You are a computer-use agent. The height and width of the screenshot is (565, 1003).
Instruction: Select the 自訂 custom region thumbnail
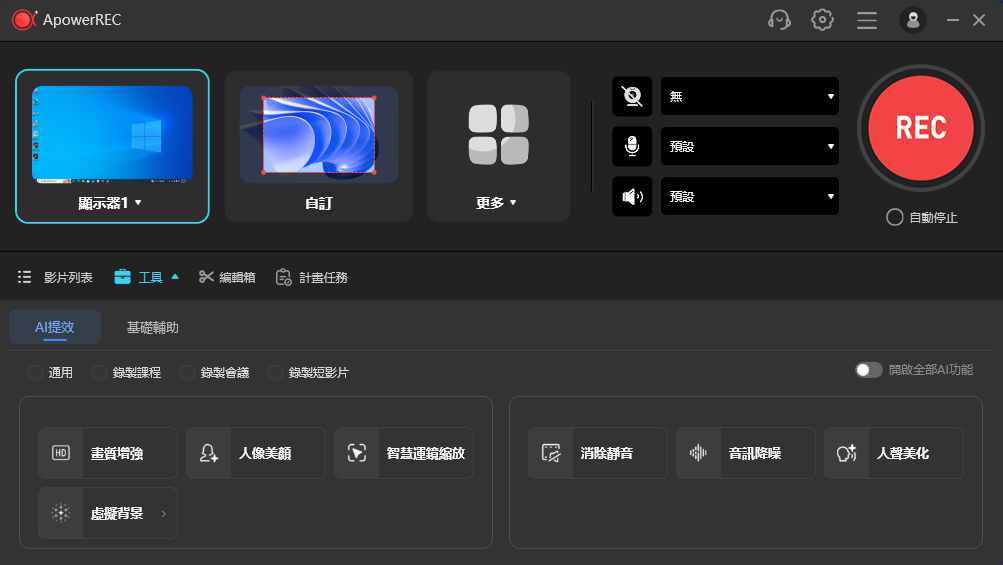pos(319,147)
